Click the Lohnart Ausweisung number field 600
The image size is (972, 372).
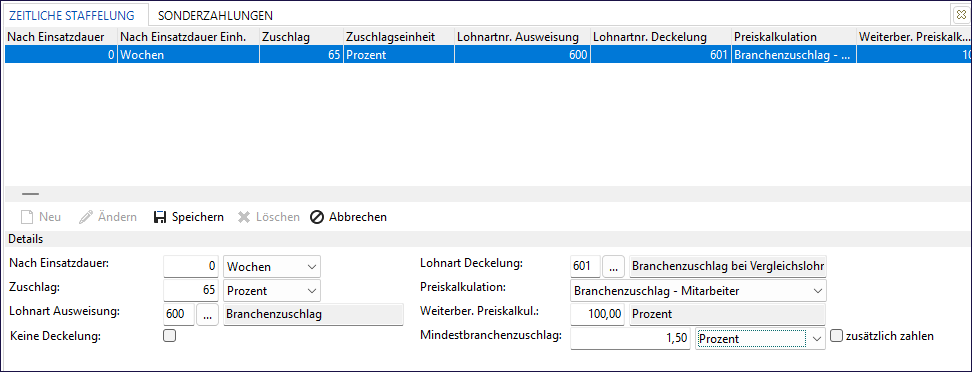179,315
